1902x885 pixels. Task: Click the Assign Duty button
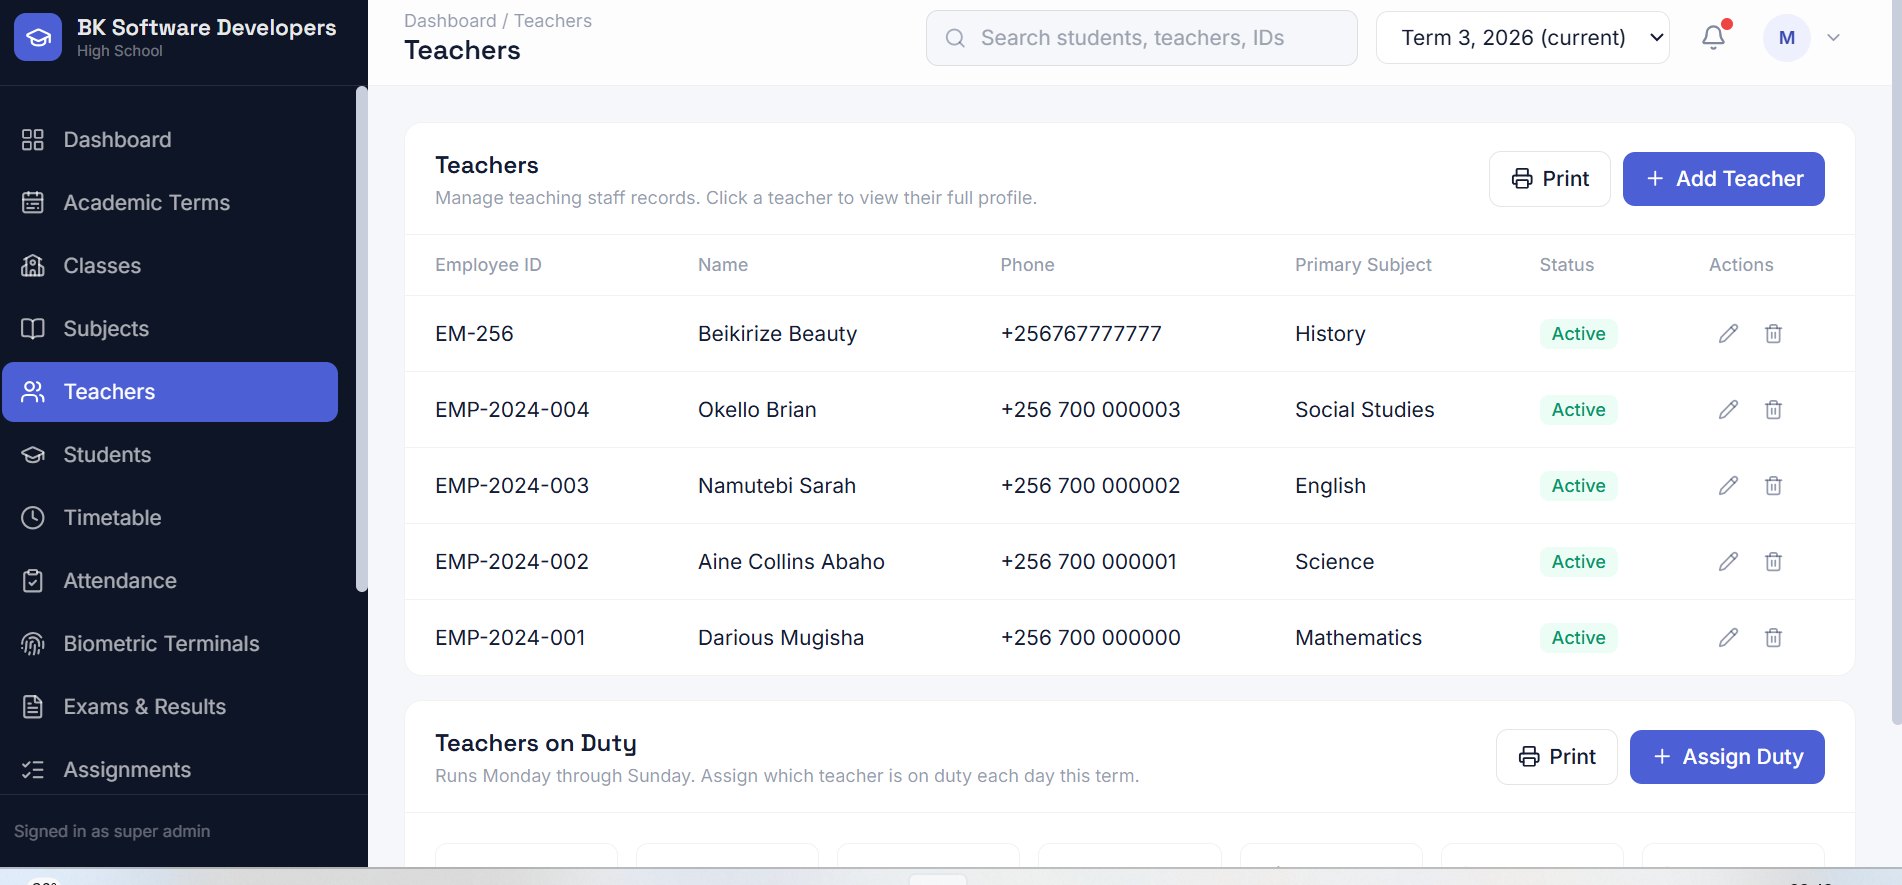(x=1727, y=757)
